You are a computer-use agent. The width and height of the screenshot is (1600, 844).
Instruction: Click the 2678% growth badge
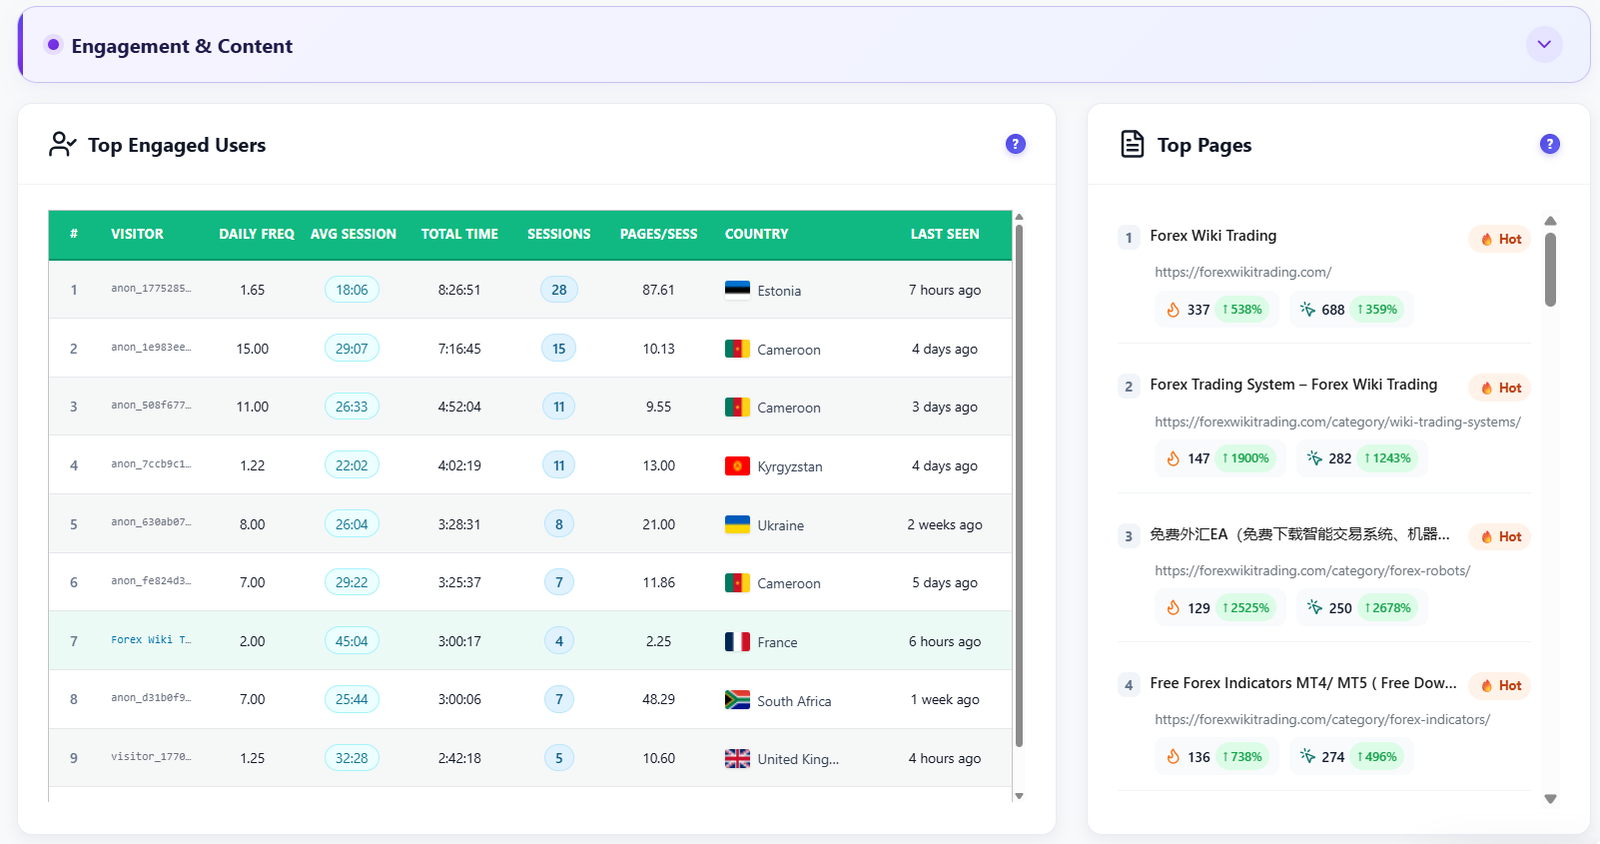tap(1388, 608)
